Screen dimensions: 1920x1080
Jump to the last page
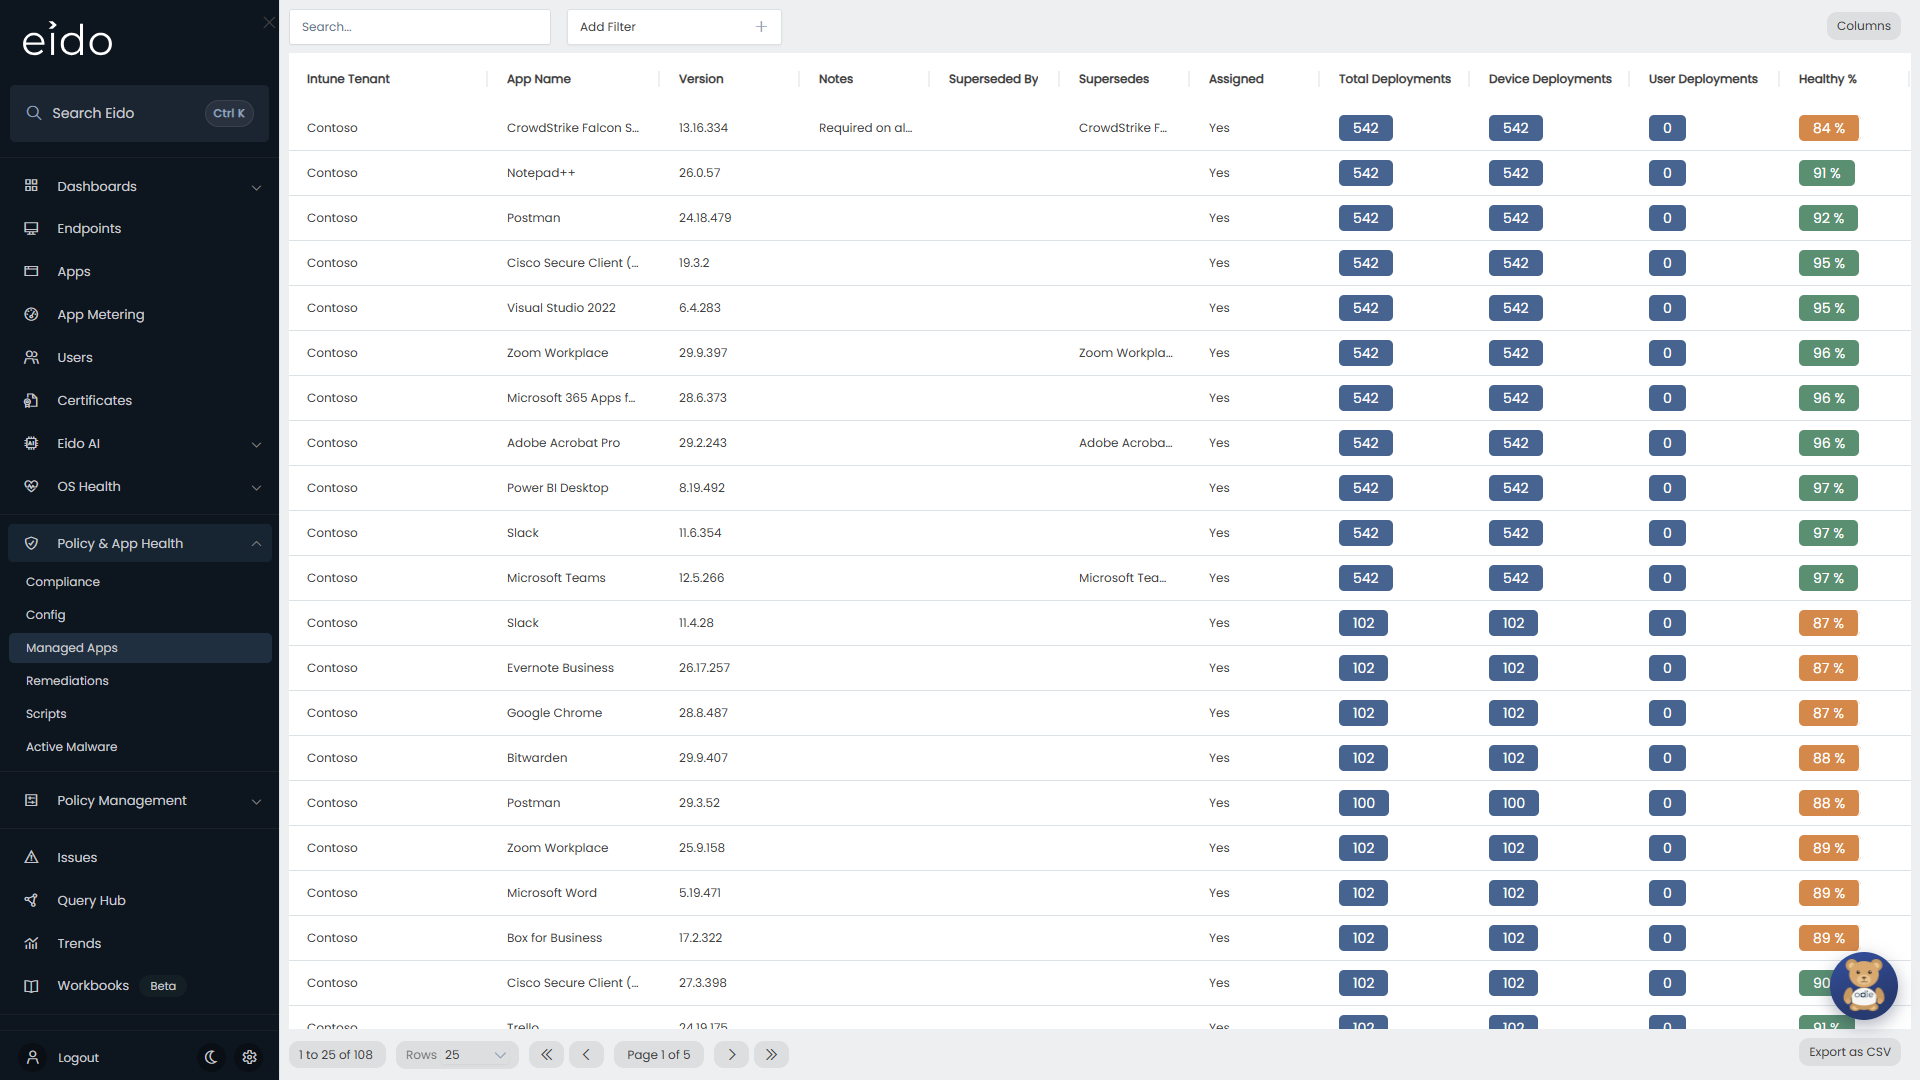tap(771, 1055)
